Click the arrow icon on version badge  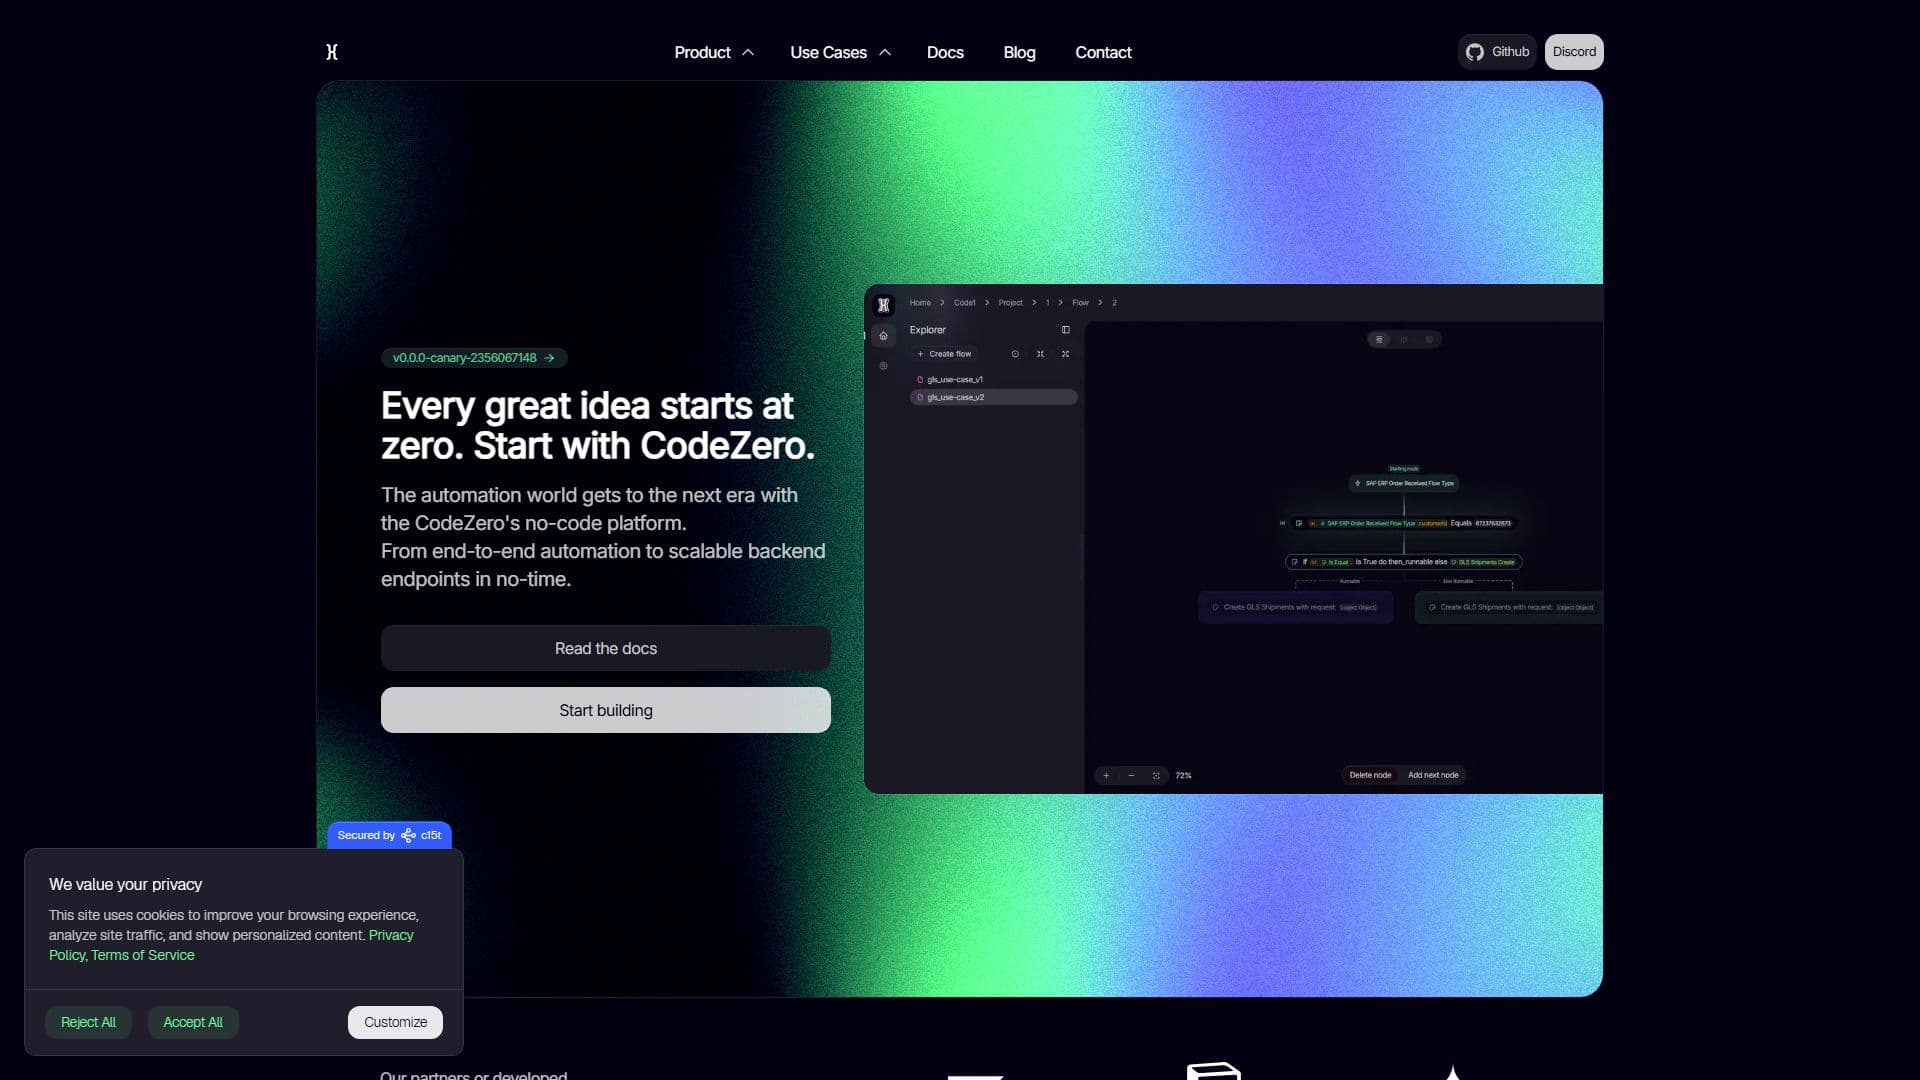click(x=549, y=358)
